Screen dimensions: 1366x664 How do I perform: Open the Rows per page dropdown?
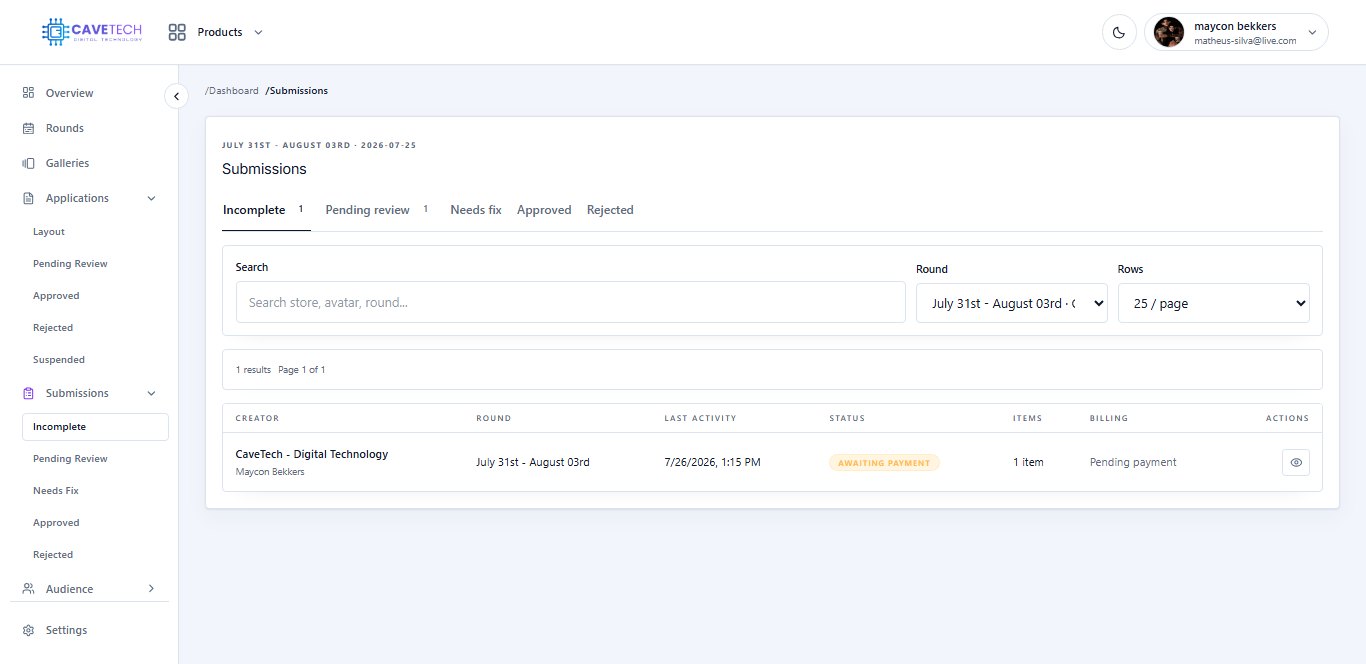coord(1214,303)
